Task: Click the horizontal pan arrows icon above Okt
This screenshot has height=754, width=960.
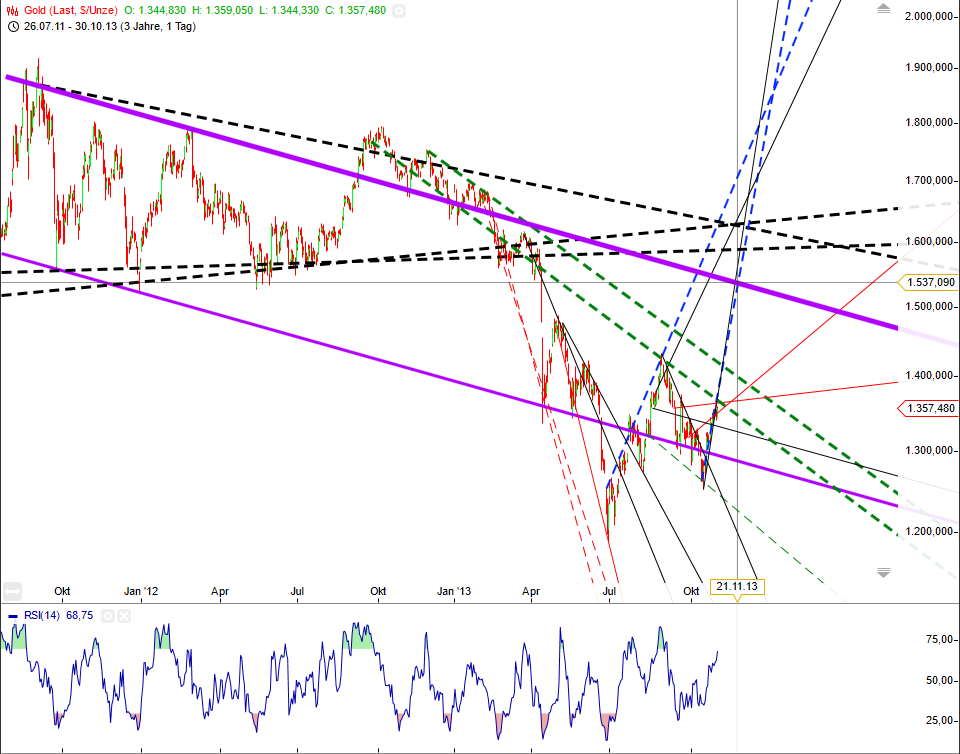Action: pyautogui.click(x=11, y=591)
